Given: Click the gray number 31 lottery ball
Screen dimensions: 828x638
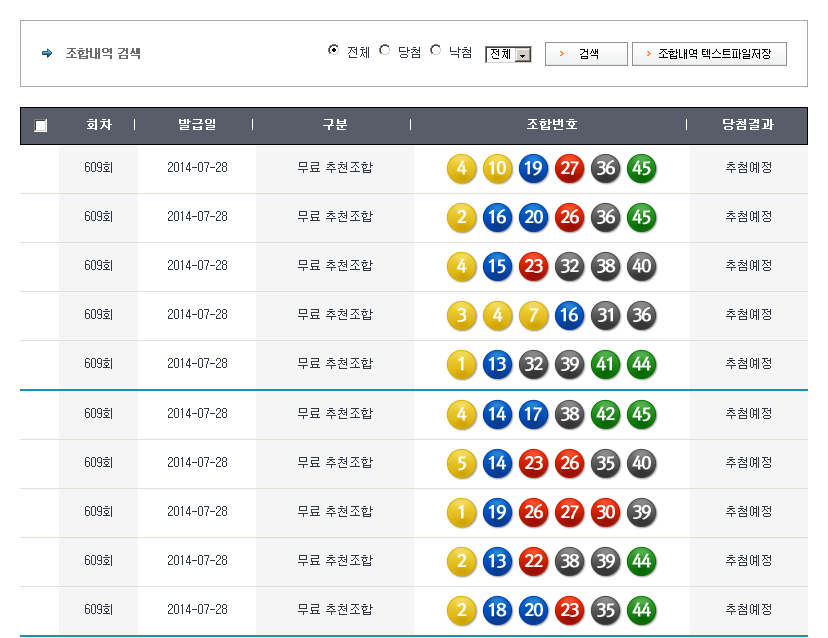Looking at the screenshot, I should click(606, 315).
